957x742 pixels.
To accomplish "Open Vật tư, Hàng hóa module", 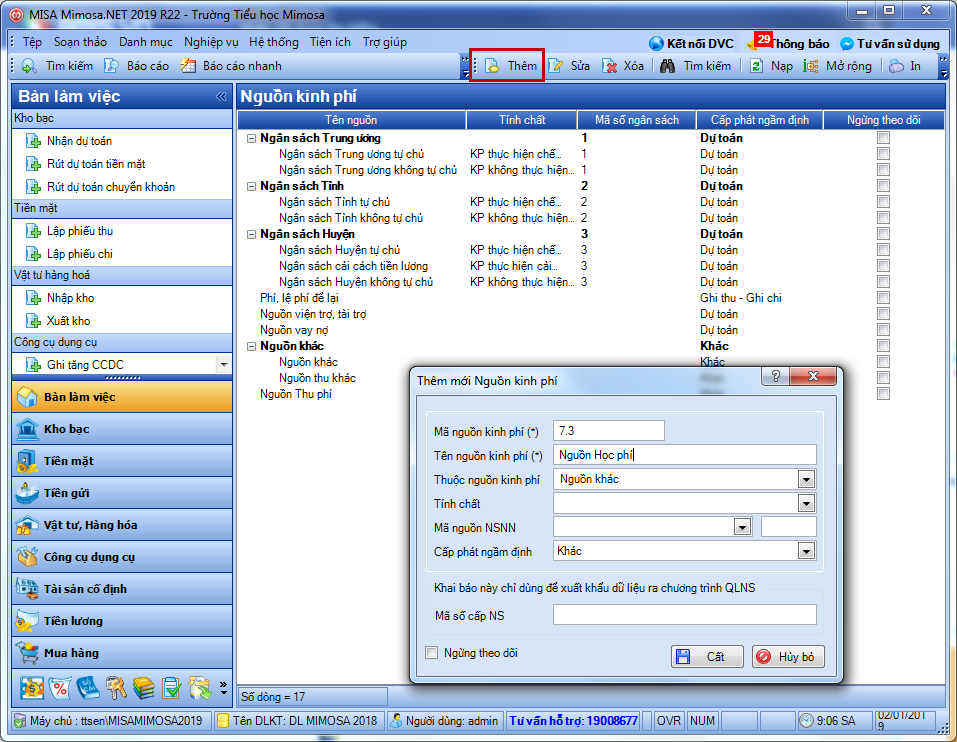I will pyautogui.click(x=121, y=525).
